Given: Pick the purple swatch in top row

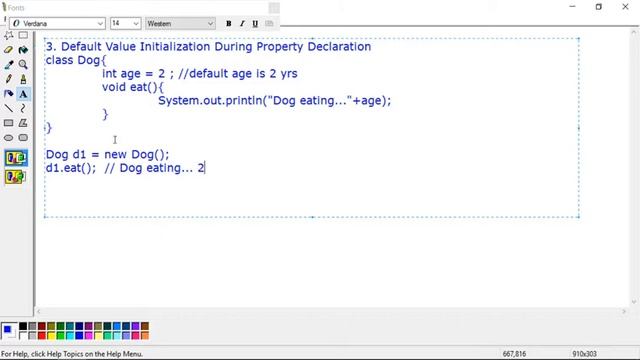Looking at the screenshot, I should pyautogui.click(x=89, y=326).
